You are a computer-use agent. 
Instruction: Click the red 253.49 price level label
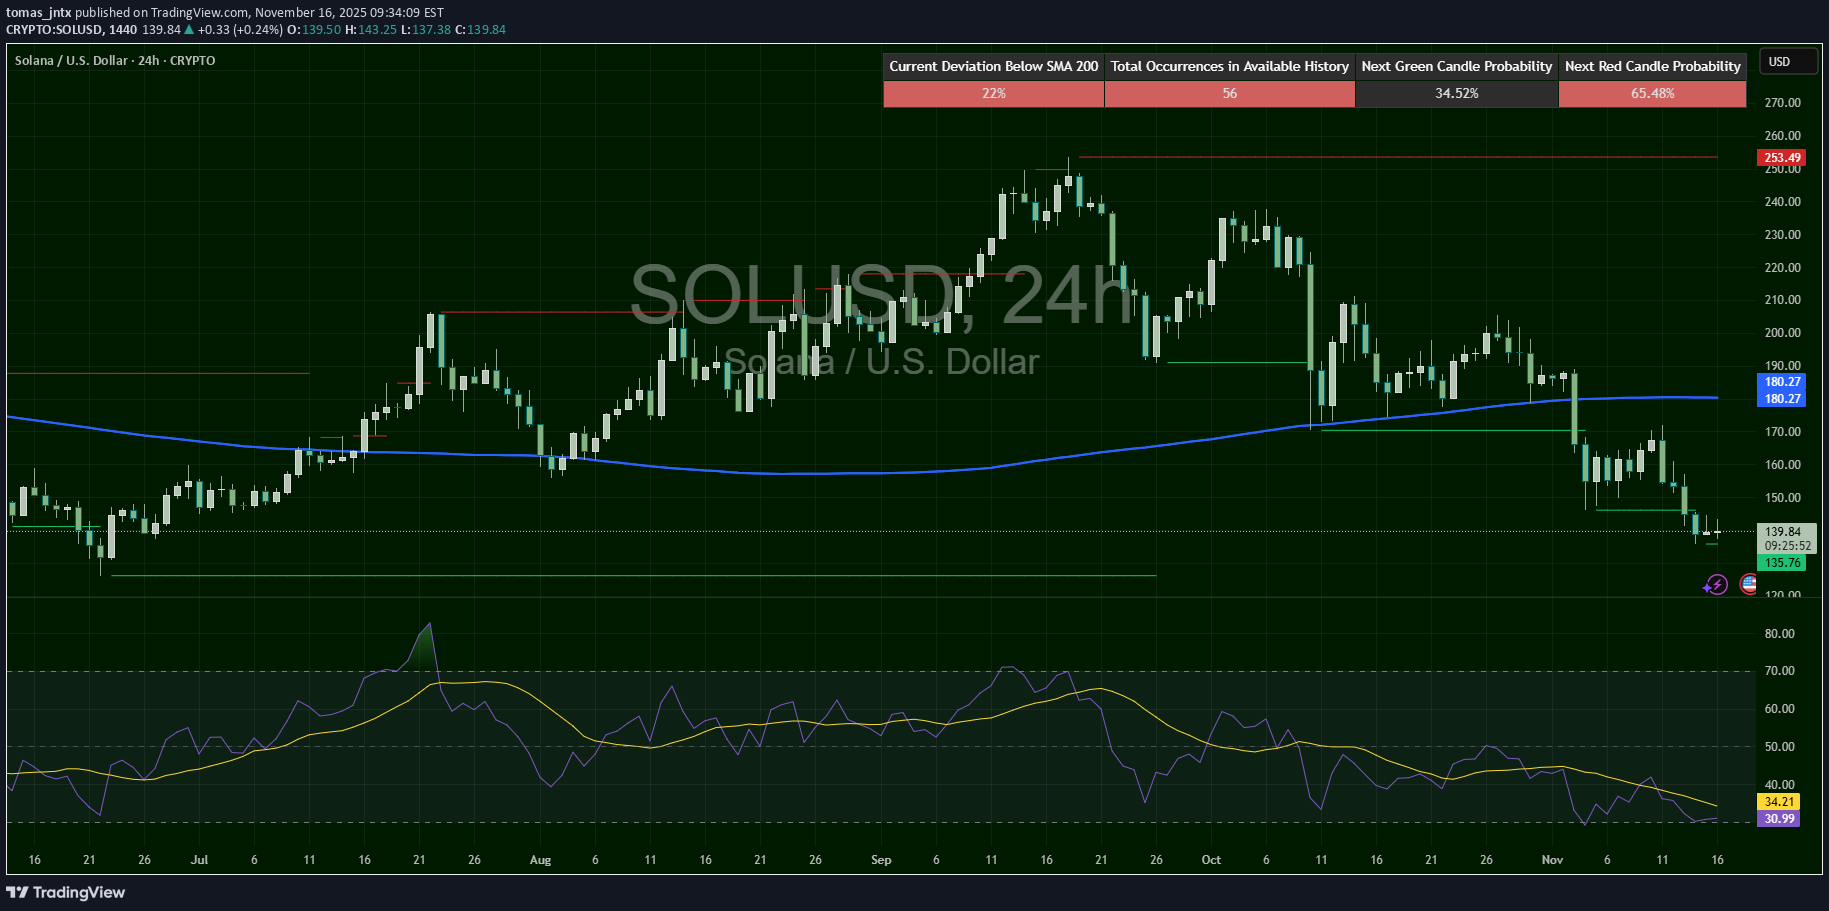(x=1782, y=157)
